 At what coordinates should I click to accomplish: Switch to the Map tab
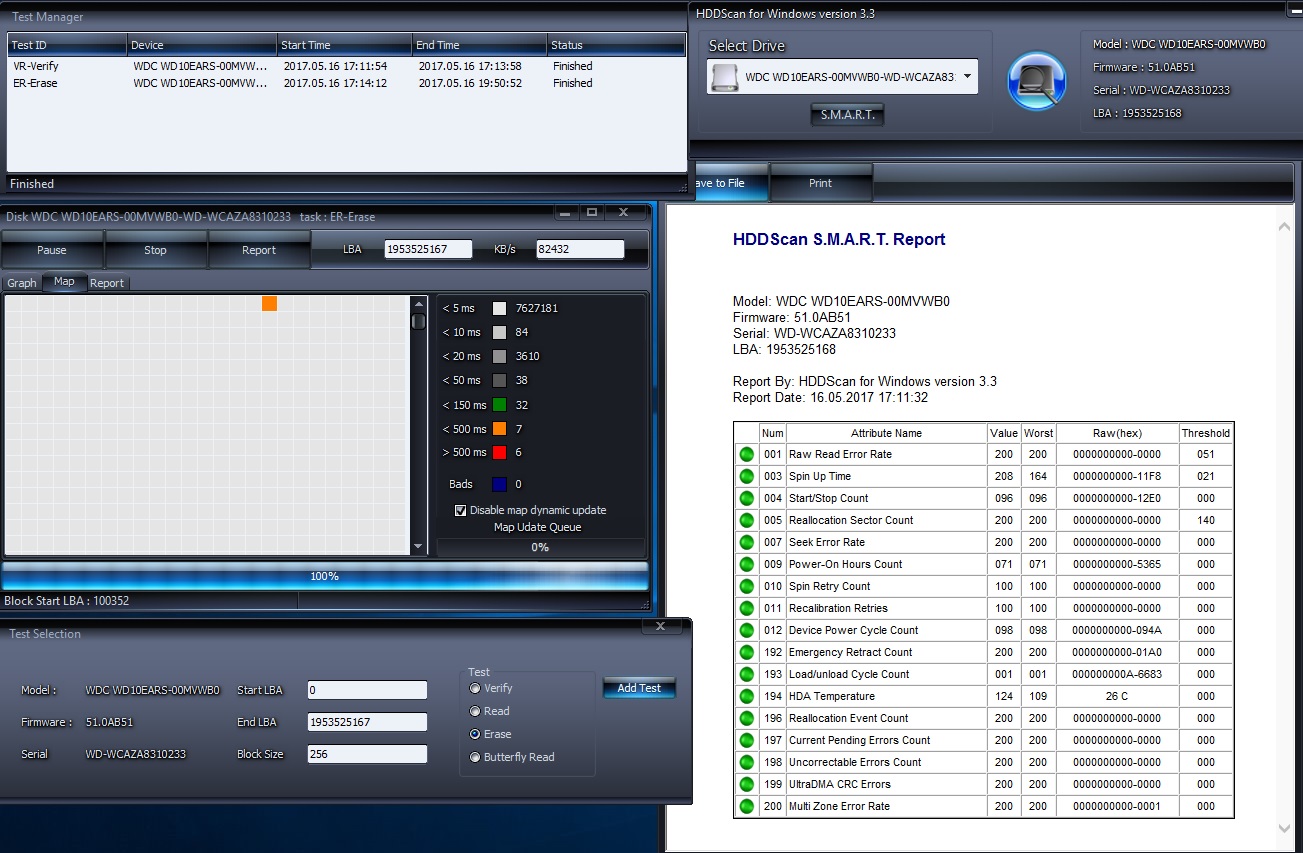pyautogui.click(x=64, y=282)
